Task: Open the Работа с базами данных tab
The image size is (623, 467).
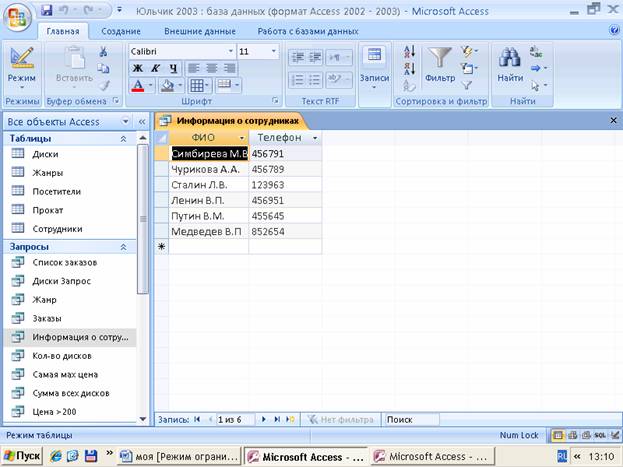Action: 308,31
